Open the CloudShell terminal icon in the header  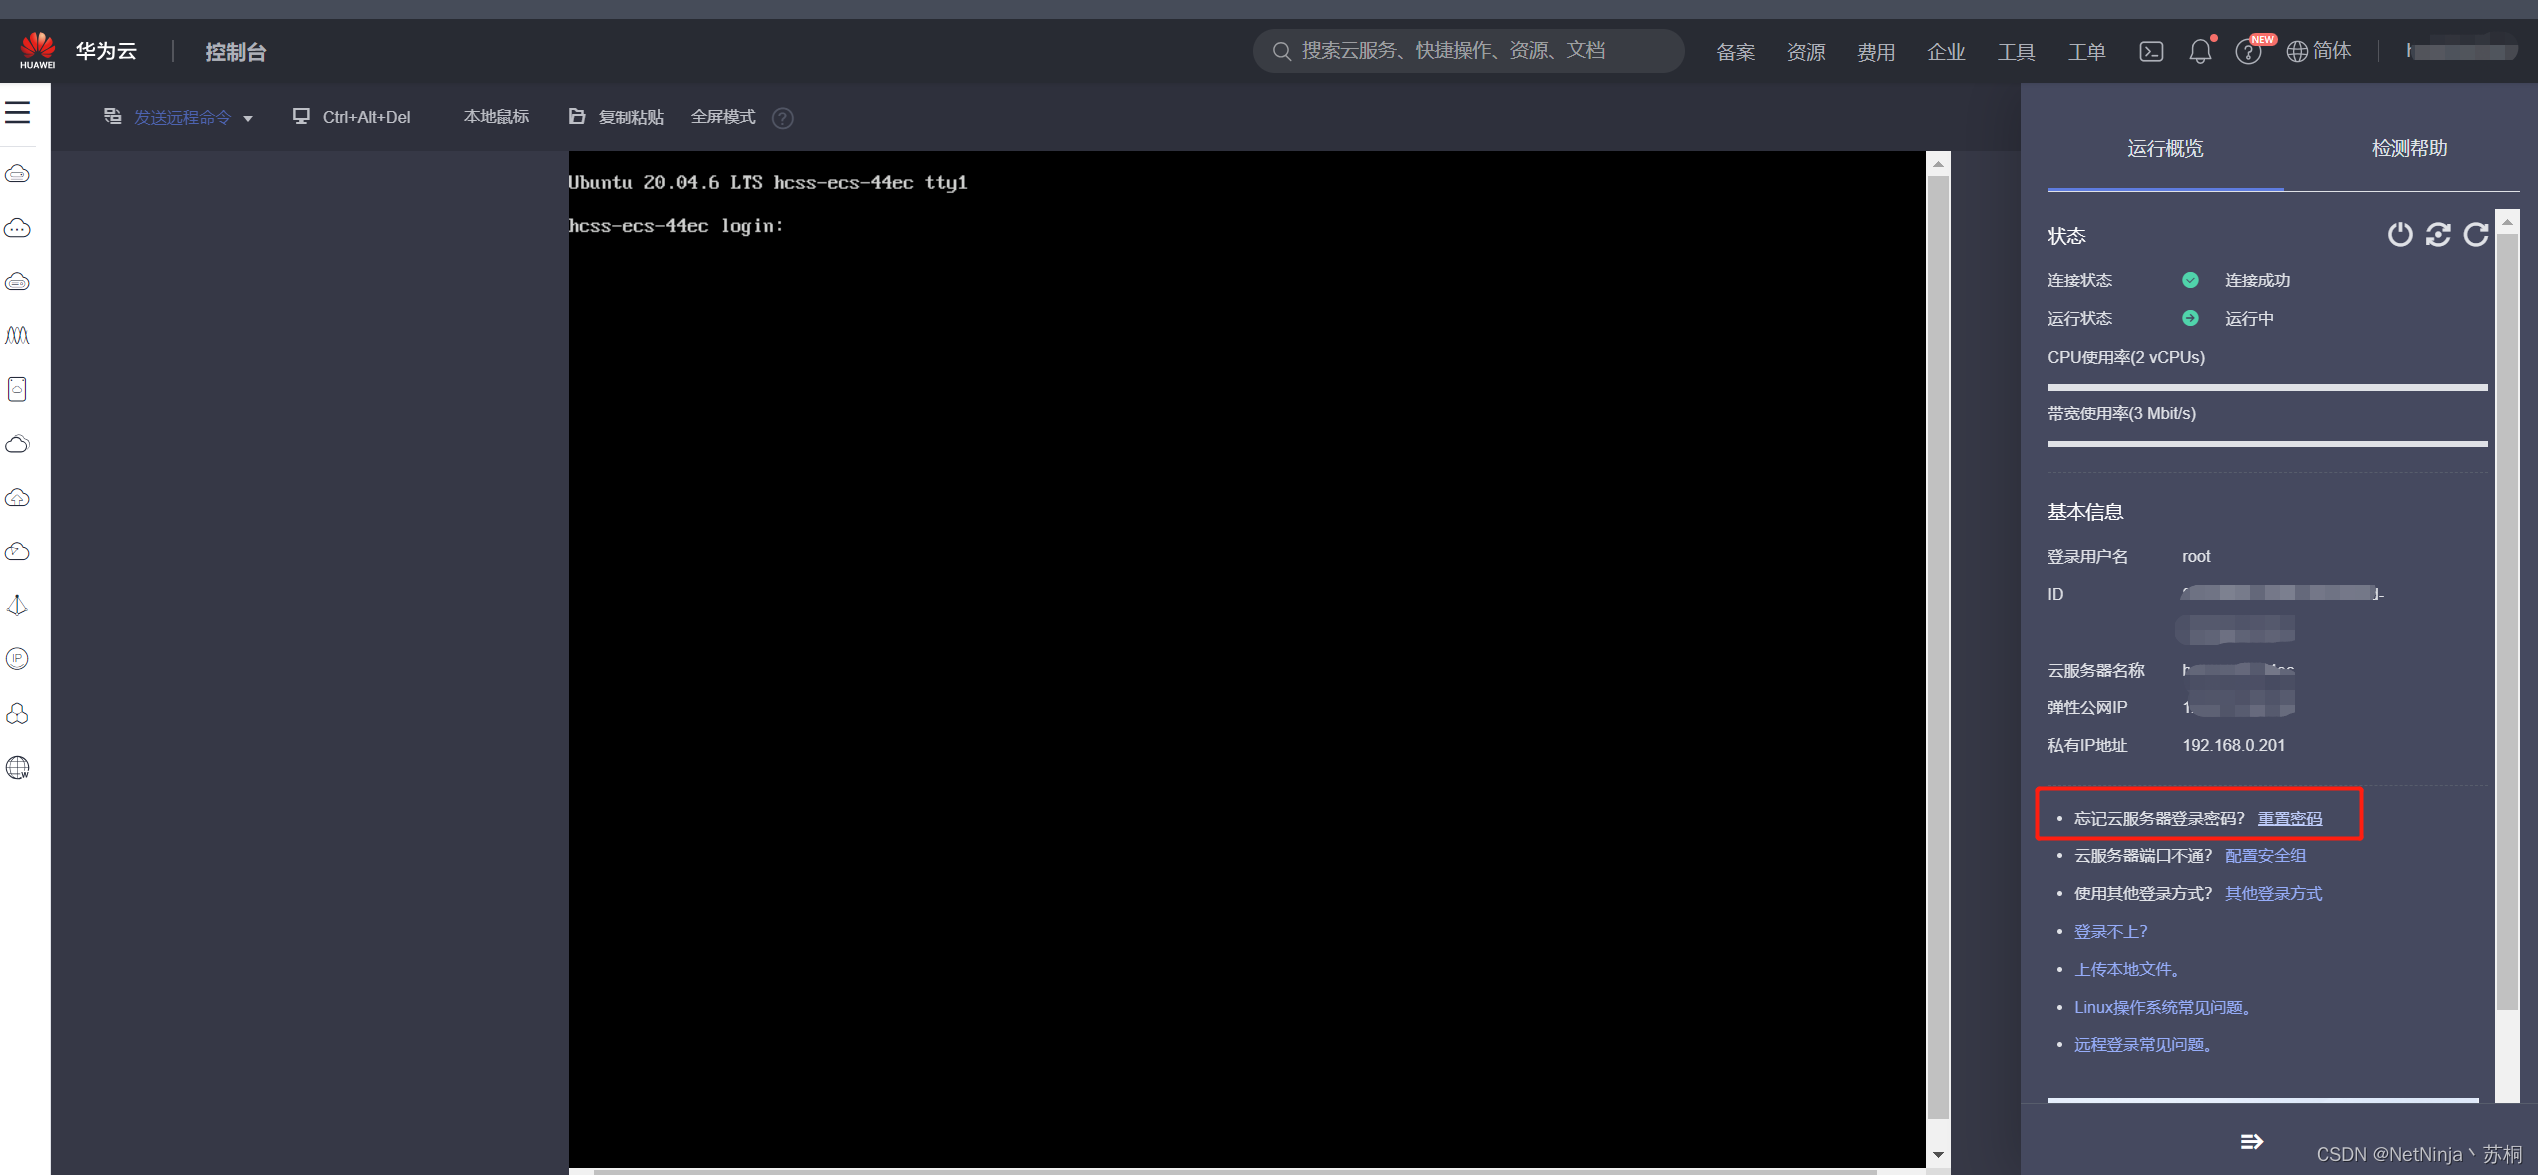click(x=2151, y=52)
